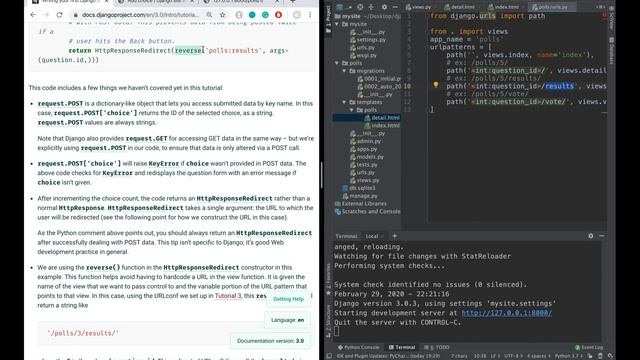Click the tool window toggle icon in status bar
The image size is (640, 360).
pyautogui.click(x=329, y=356)
